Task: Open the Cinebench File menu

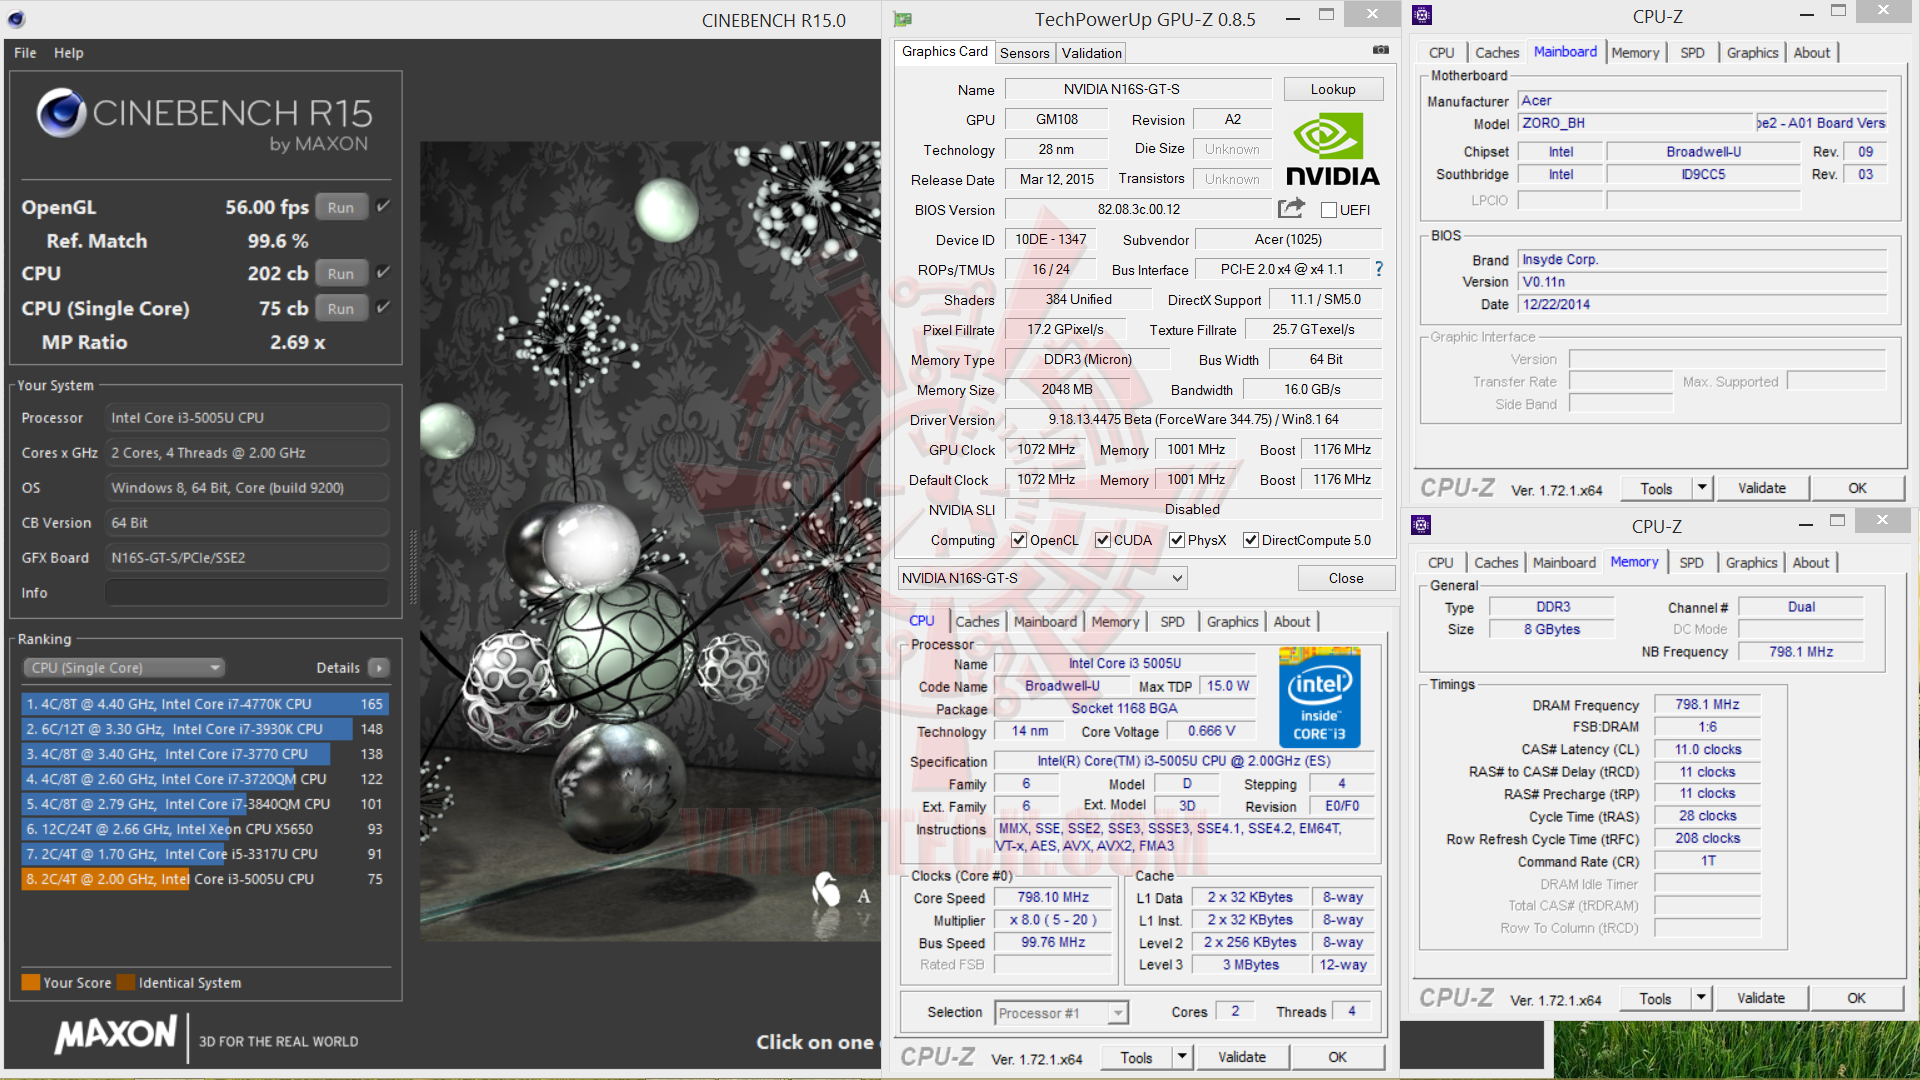Action: coord(25,53)
